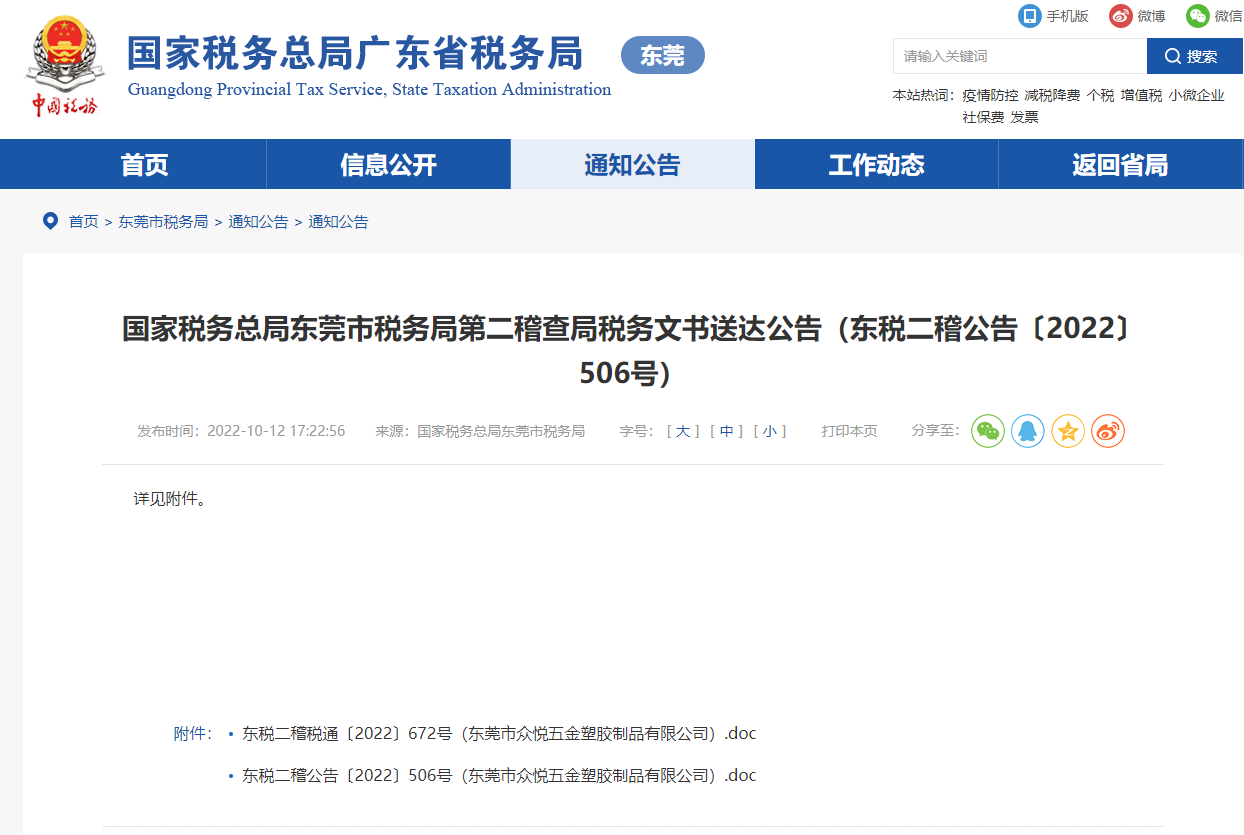The image size is (1244, 835).
Task: Share article via green WeChat icon
Action: pyautogui.click(x=988, y=431)
